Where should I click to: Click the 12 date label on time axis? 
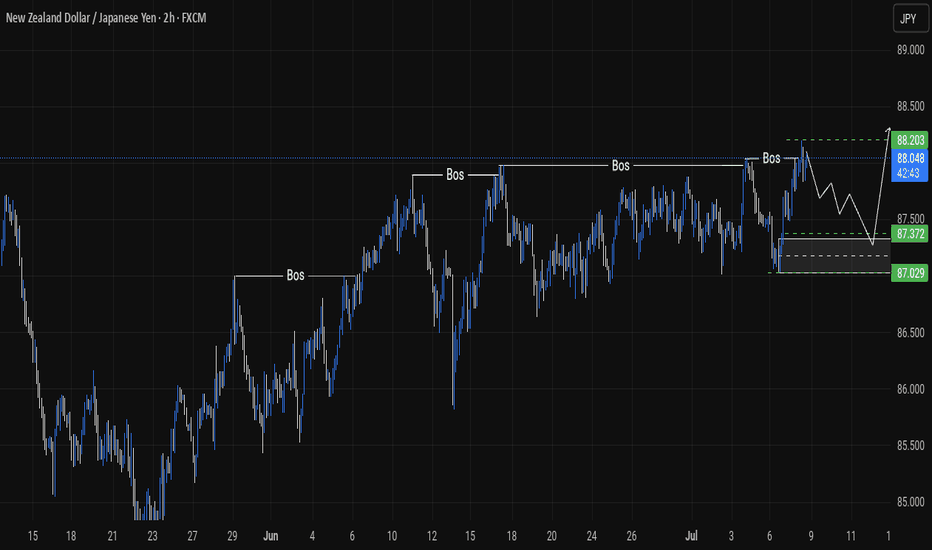pyautogui.click(x=432, y=536)
